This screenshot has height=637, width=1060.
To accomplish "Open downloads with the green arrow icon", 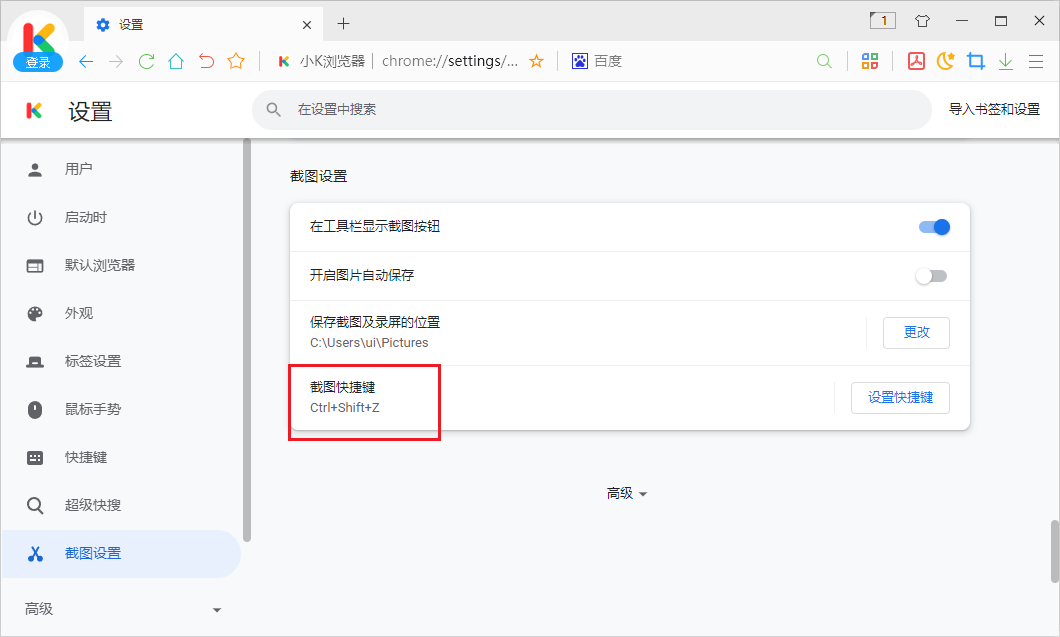I will pos(1005,62).
